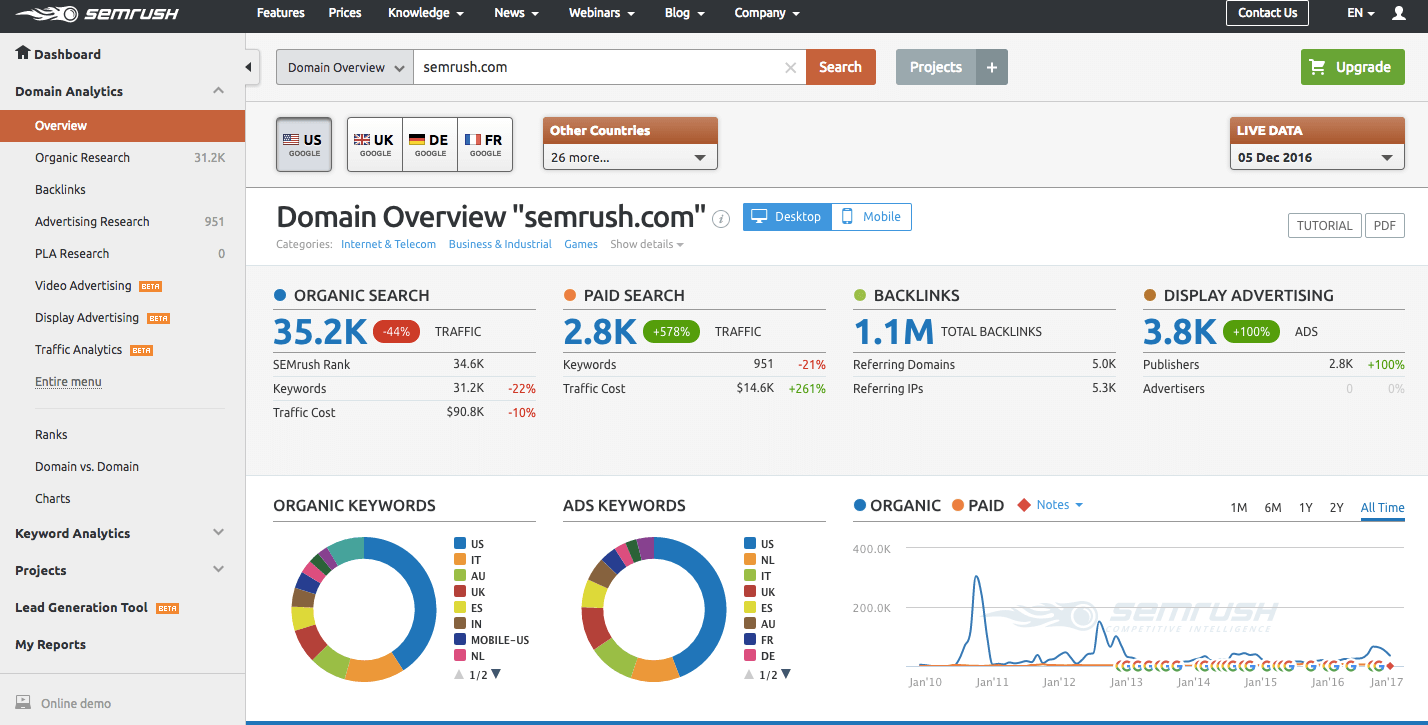The height and width of the screenshot is (725, 1428).
Task: Set chart range to 2Y
Action: click(x=1336, y=508)
